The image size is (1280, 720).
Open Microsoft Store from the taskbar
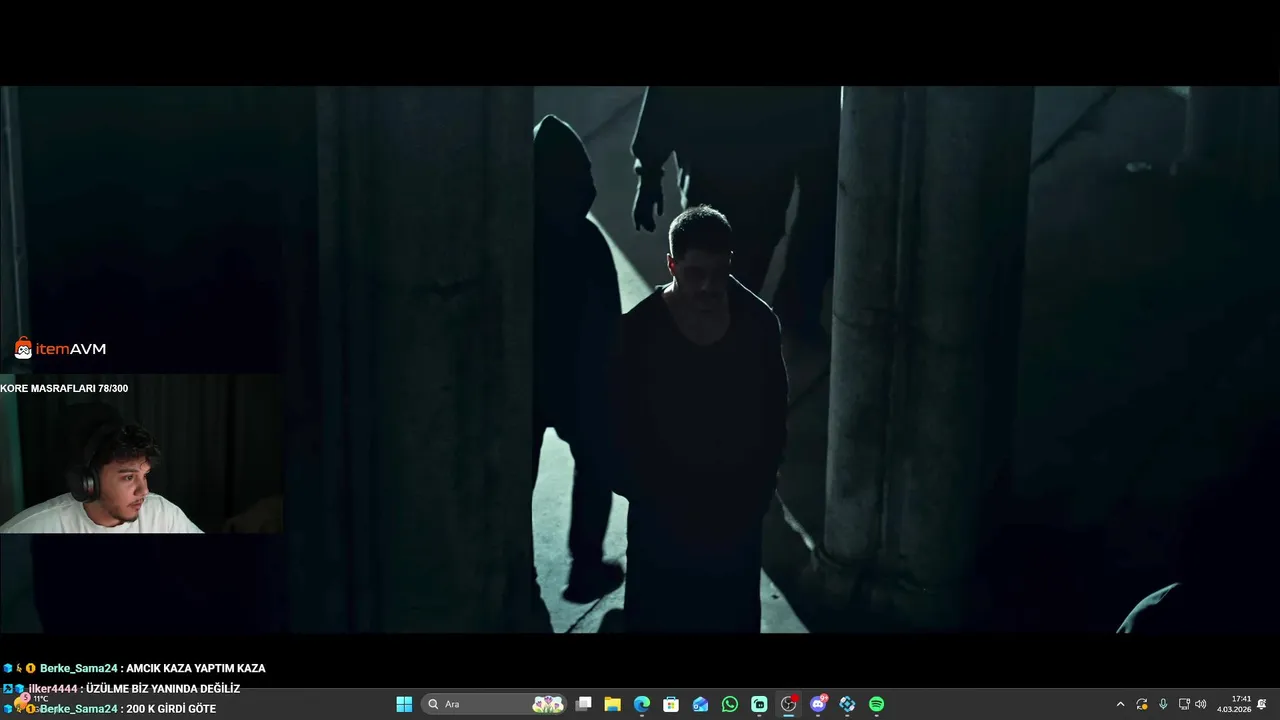pos(671,704)
